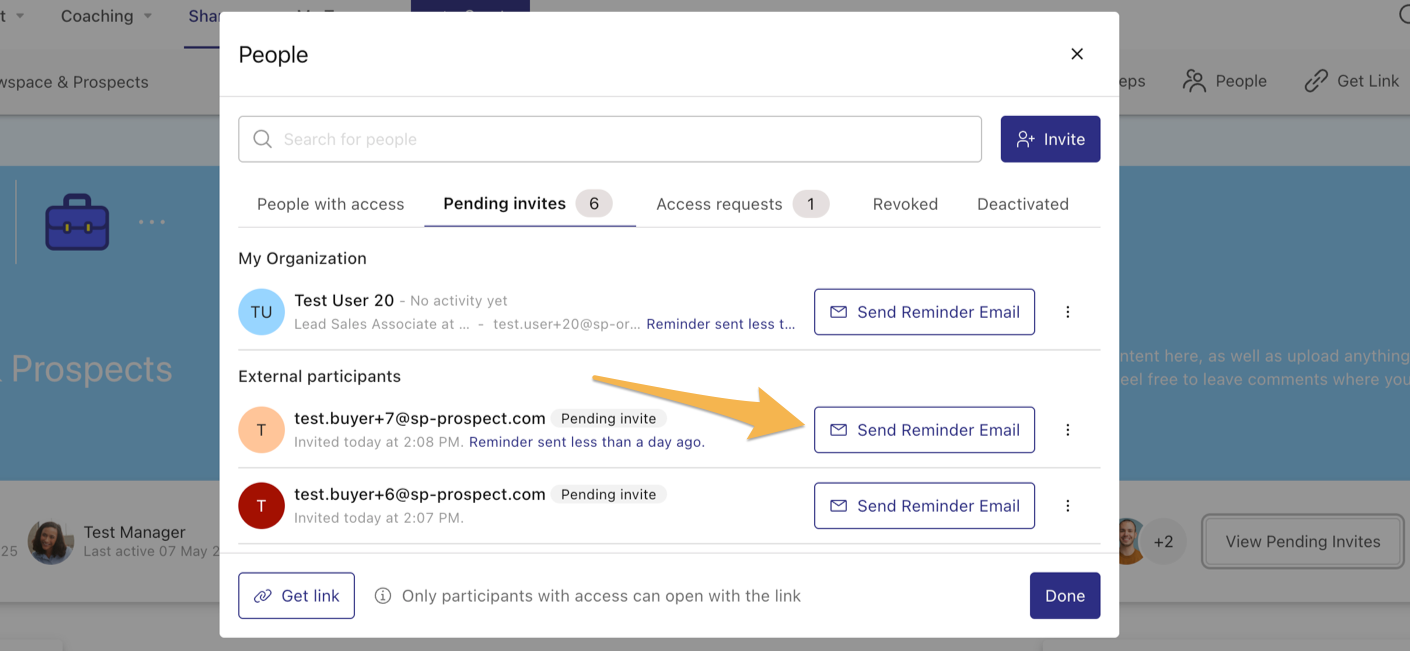Switch to People with access tab
Screen dimensions: 1410x651
pyautogui.click(x=330, y=204)
